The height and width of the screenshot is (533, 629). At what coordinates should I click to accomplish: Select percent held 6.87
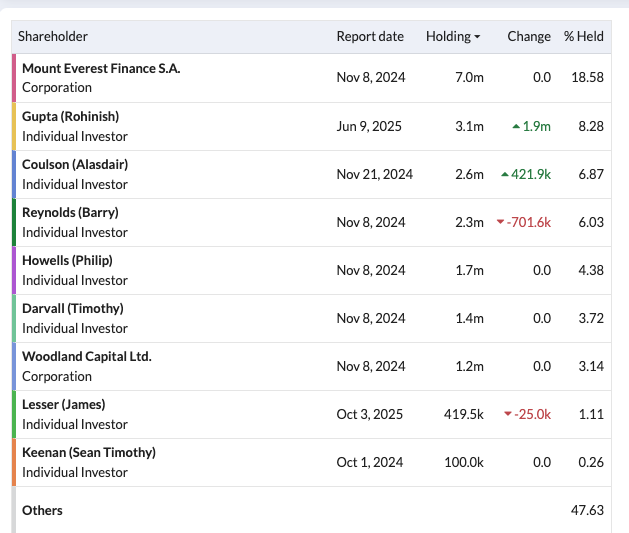pyautogui.click(x=591, y=174)
